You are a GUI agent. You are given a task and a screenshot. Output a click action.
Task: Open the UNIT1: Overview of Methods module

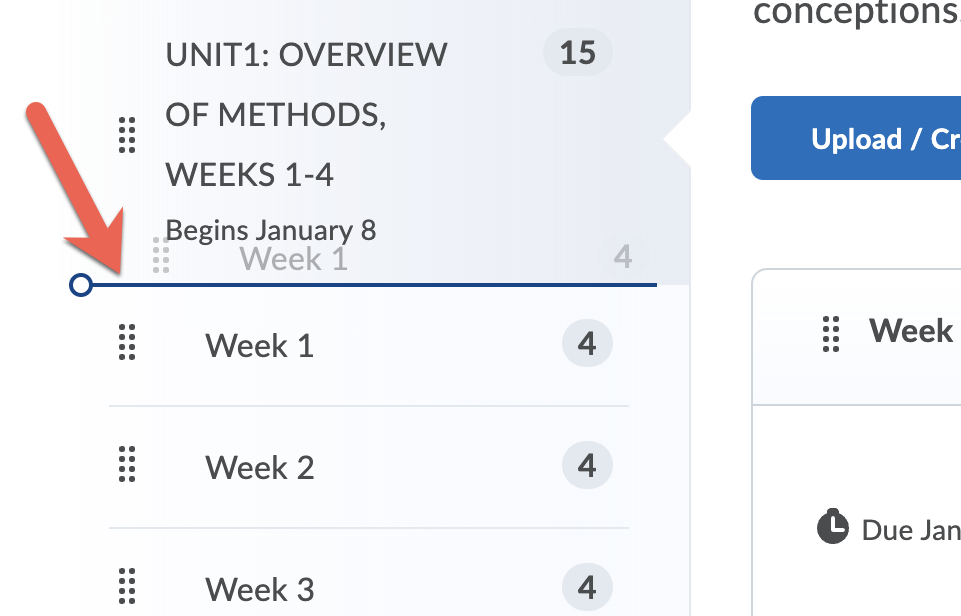coord(306,114)
